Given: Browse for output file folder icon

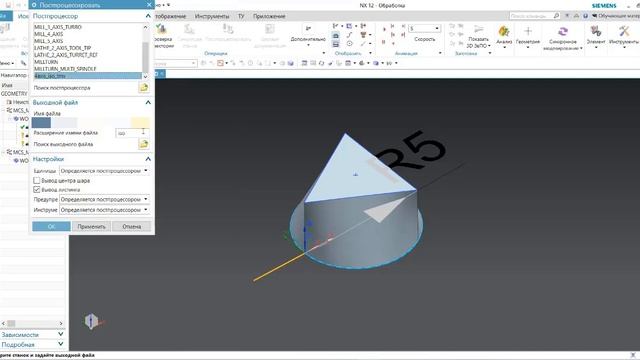Looking at the screenshot, I should 144,144.
